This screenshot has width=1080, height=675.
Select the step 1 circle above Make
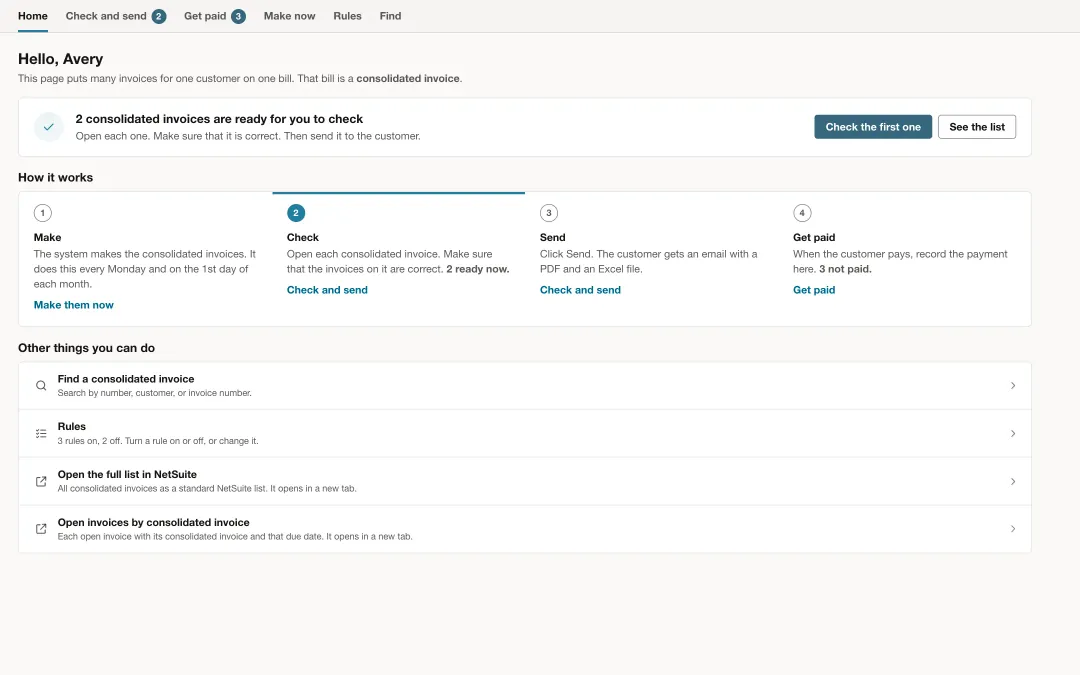43,213
